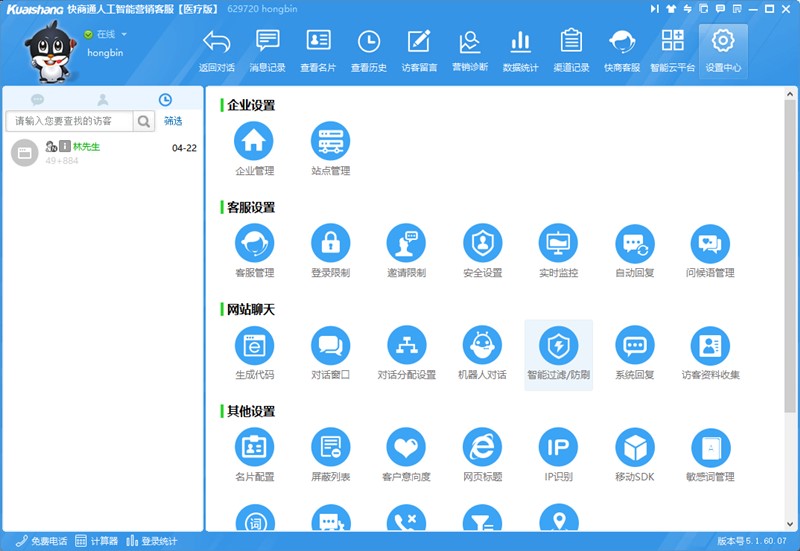800x551 pixels.
Task: Open 机器人对话 robot chat settings
Action: click(x=482, y=346)
